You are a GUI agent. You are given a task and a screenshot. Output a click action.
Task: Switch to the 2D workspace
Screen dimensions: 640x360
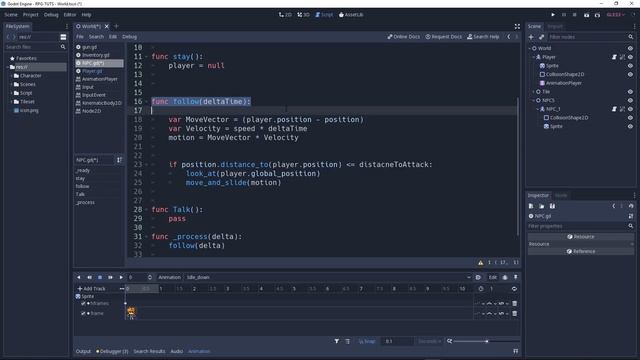pos(285,15)
